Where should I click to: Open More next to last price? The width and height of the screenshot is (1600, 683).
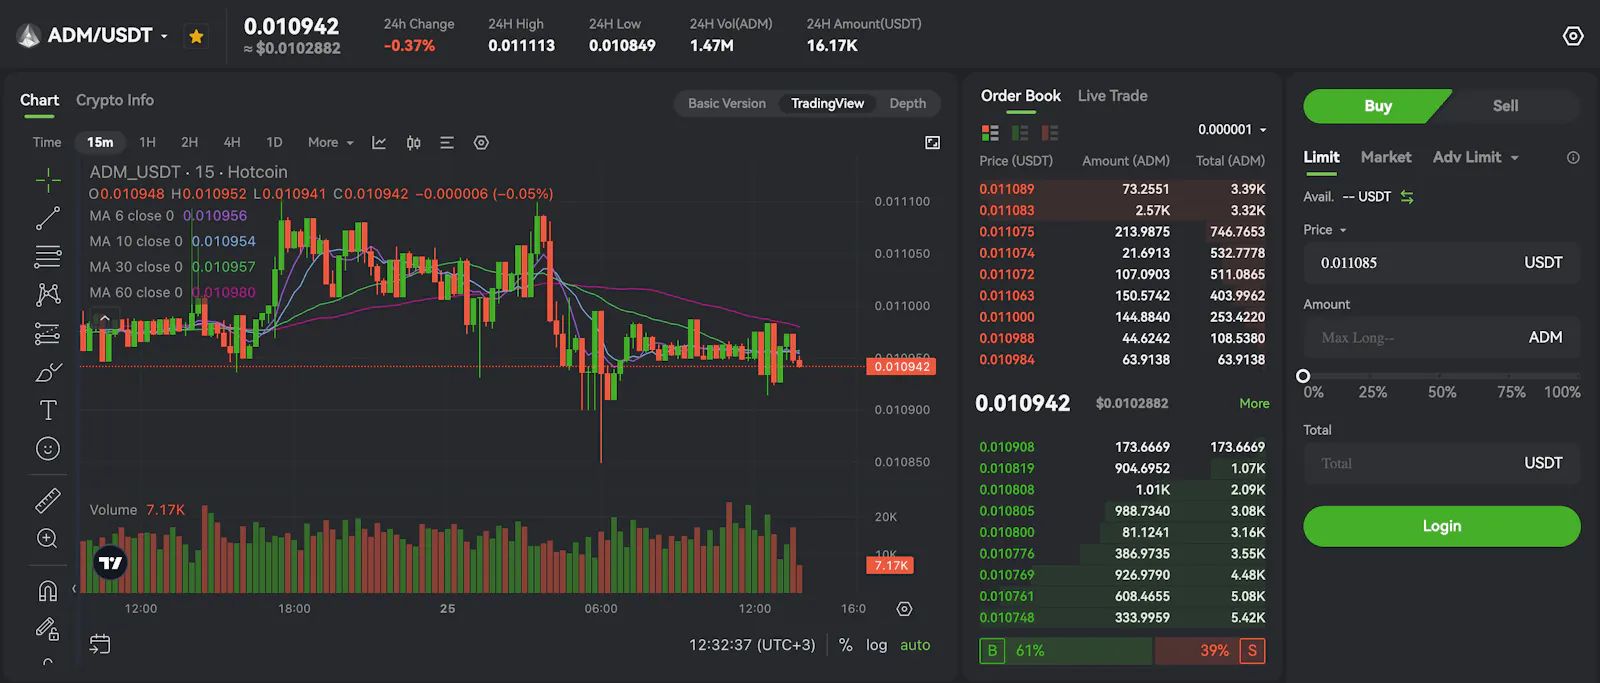(x=1254, y=403)
